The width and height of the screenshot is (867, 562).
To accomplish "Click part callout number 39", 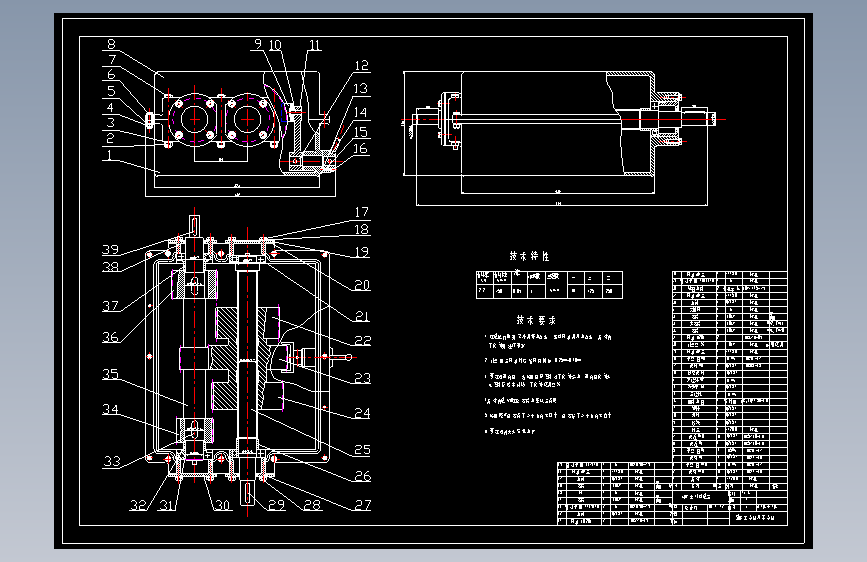I will (111, 249).
